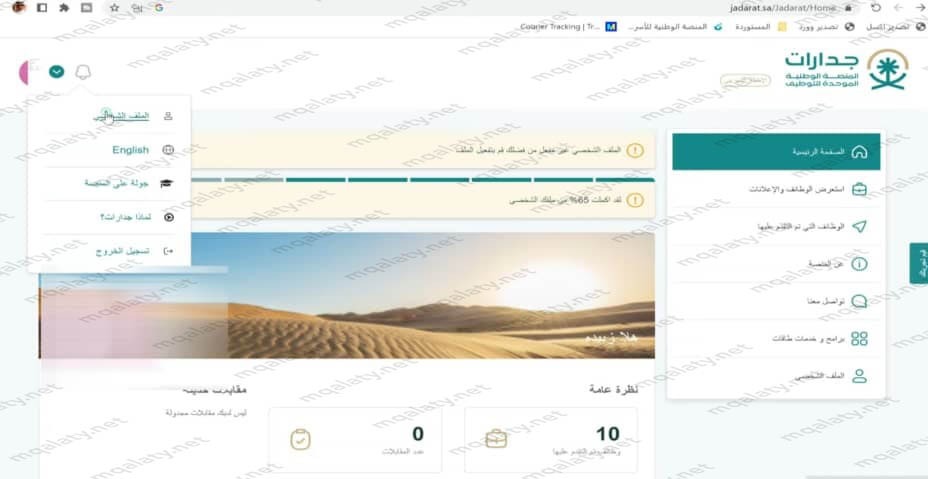928x479 pixels.
Task: Open the browser extensions puzzle icon
Action: (x=64, y=8)
